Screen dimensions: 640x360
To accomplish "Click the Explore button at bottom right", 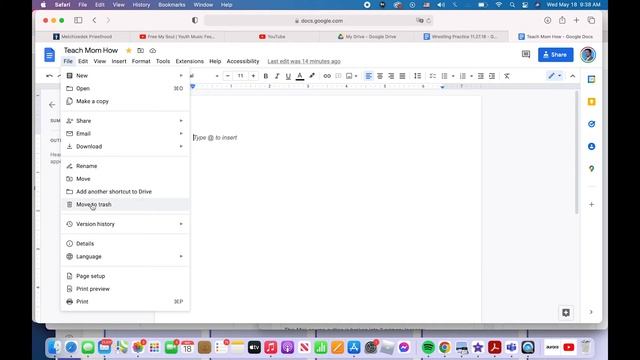I will pos(566,313).
